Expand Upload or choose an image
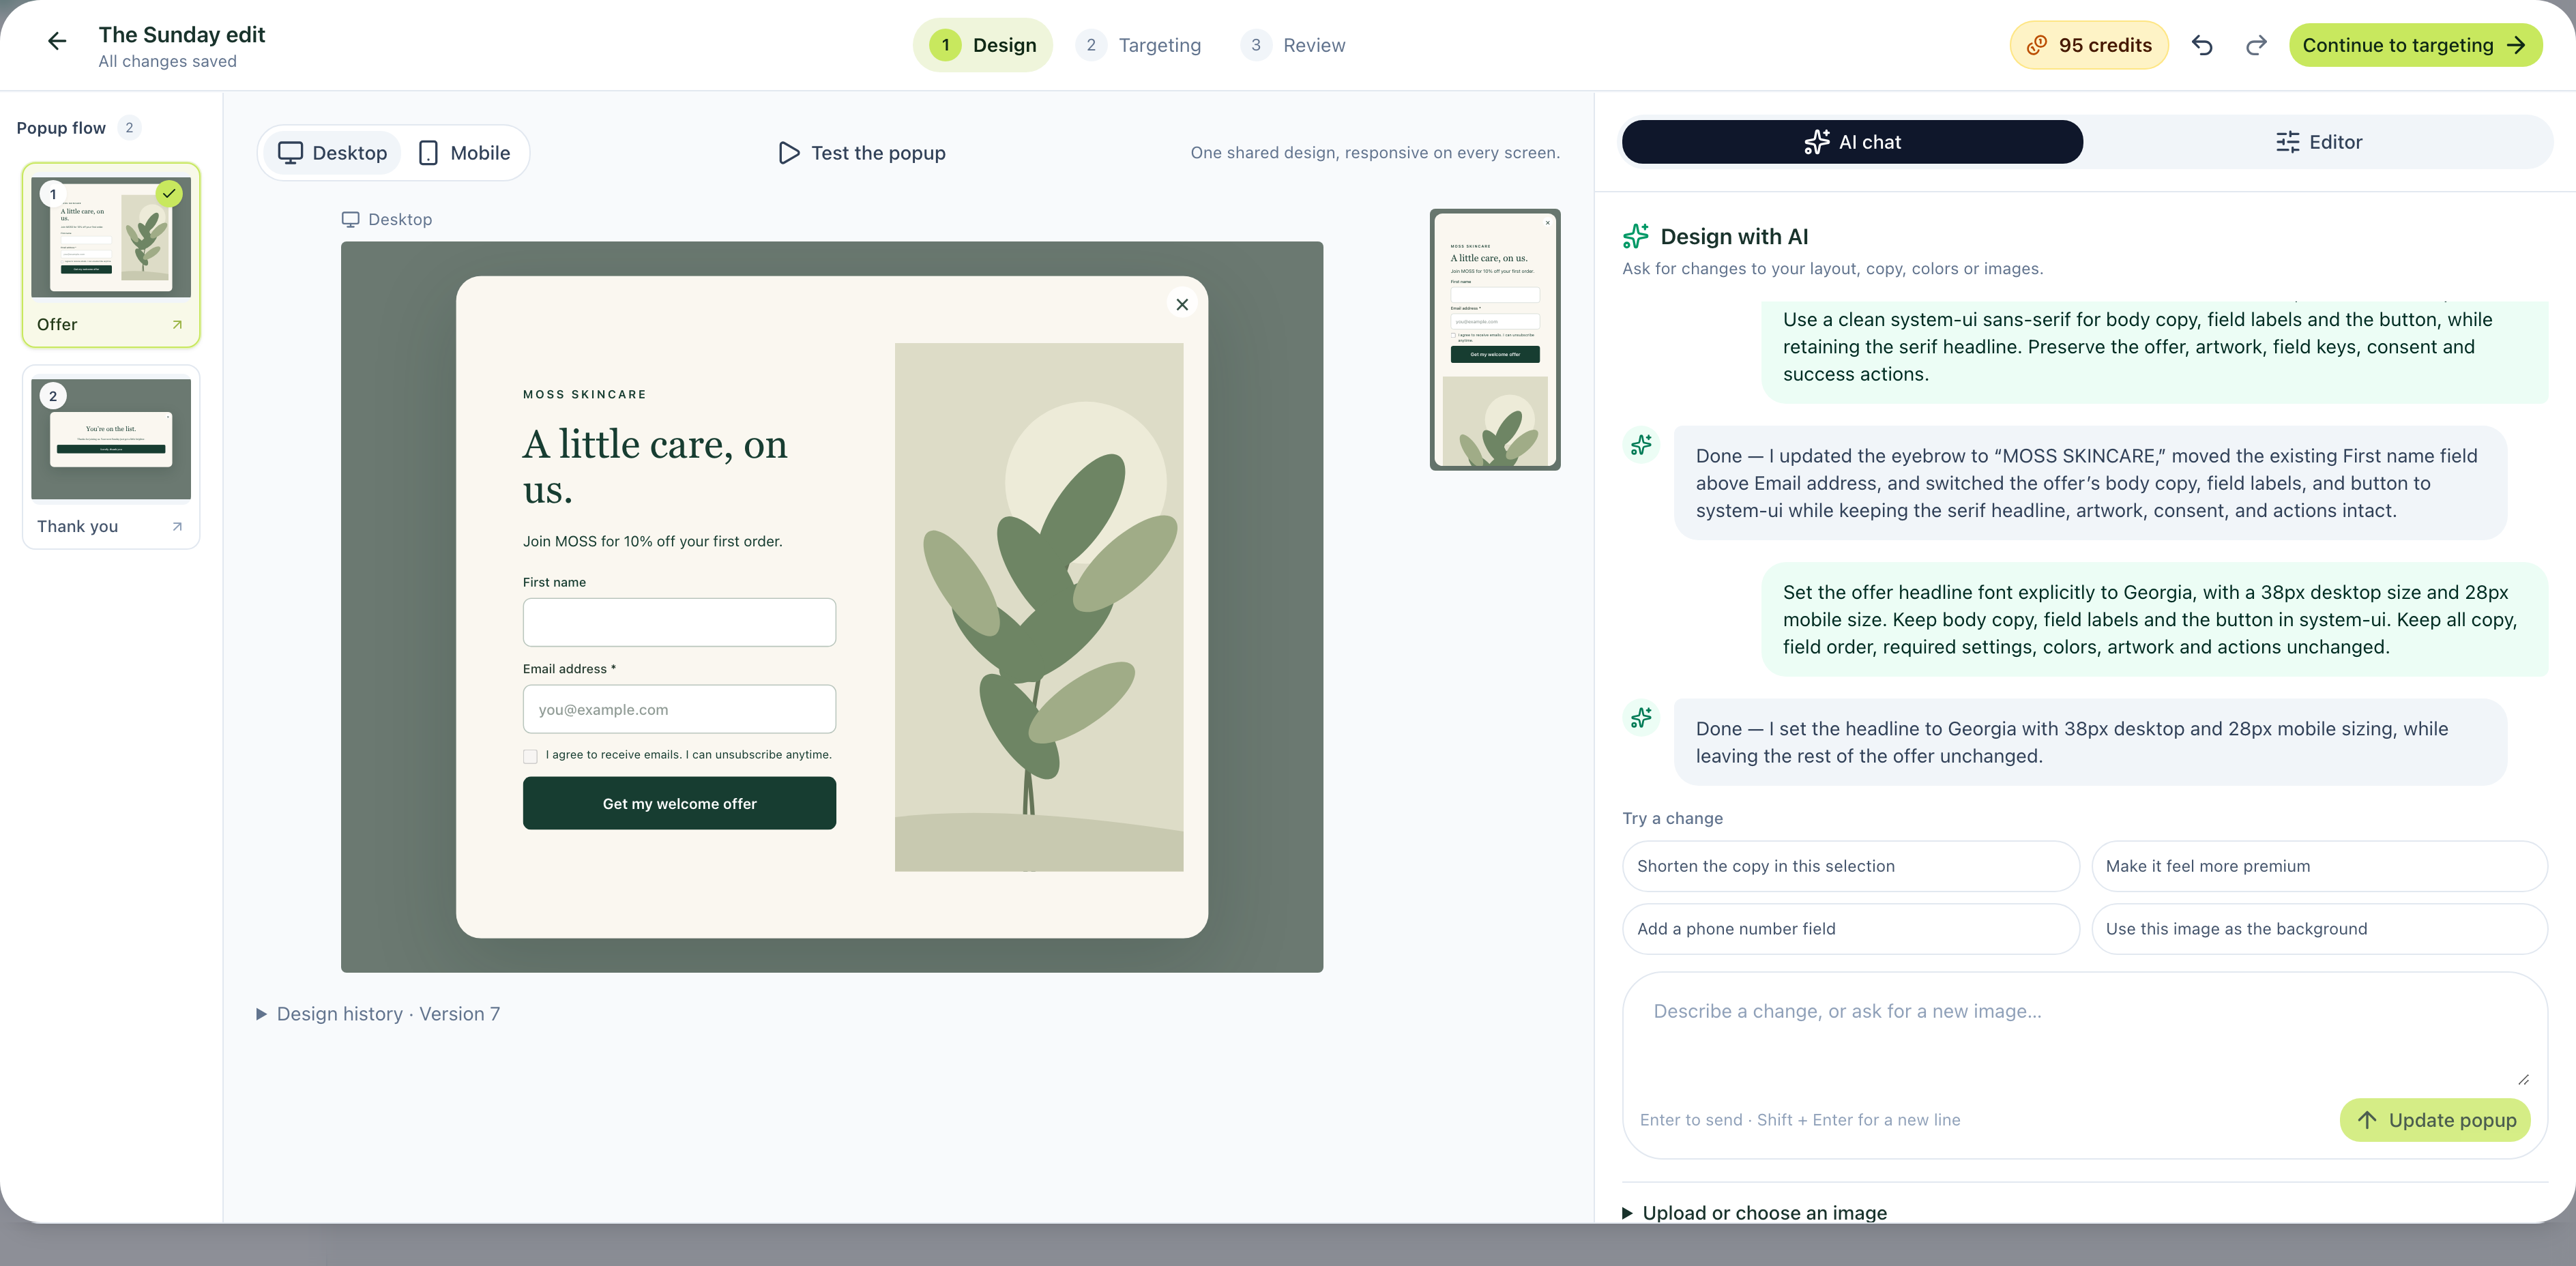2576x1266 pixels. pyautogui.click(x=1754, y=1212)
